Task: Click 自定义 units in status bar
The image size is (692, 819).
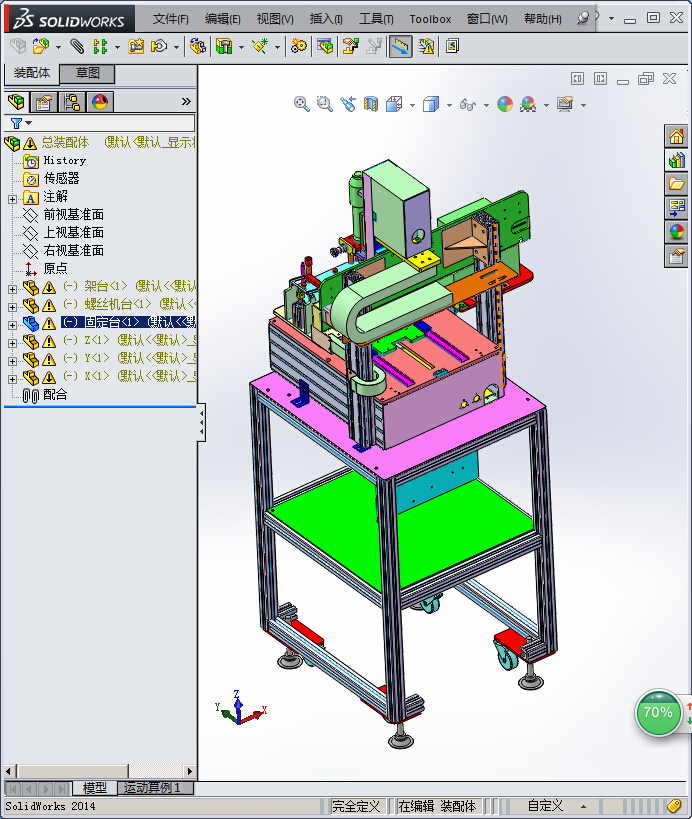Action: 545,806
